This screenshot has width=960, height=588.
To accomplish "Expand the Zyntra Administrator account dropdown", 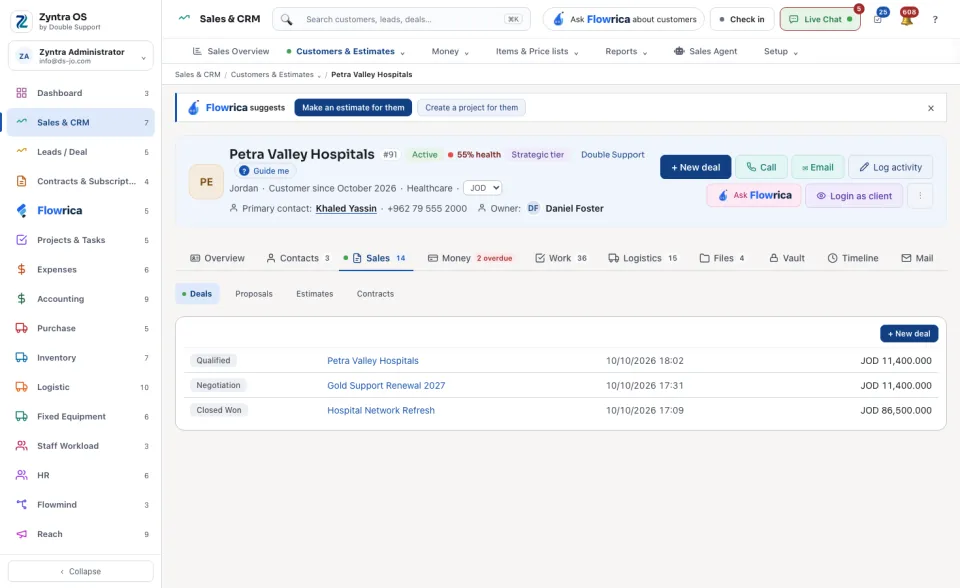I will [x=81, y=56].
